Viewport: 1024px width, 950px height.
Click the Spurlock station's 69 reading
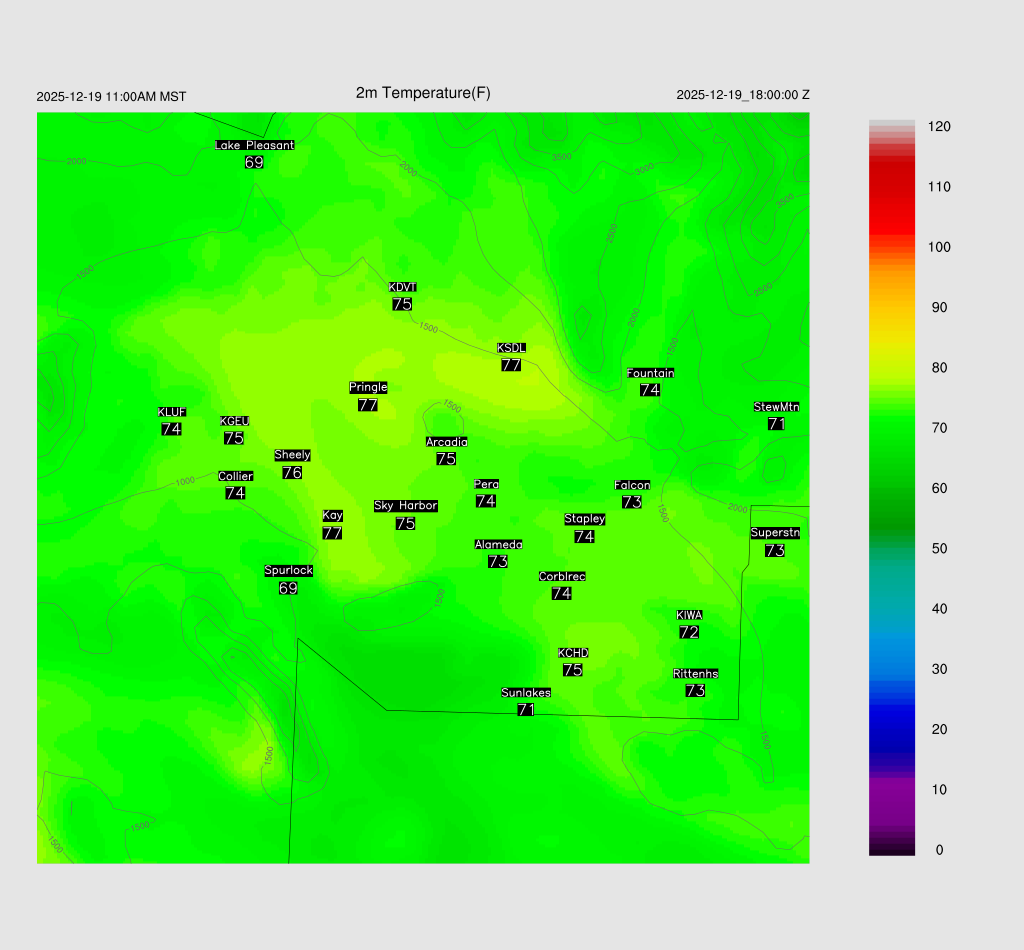click(288, 588)
